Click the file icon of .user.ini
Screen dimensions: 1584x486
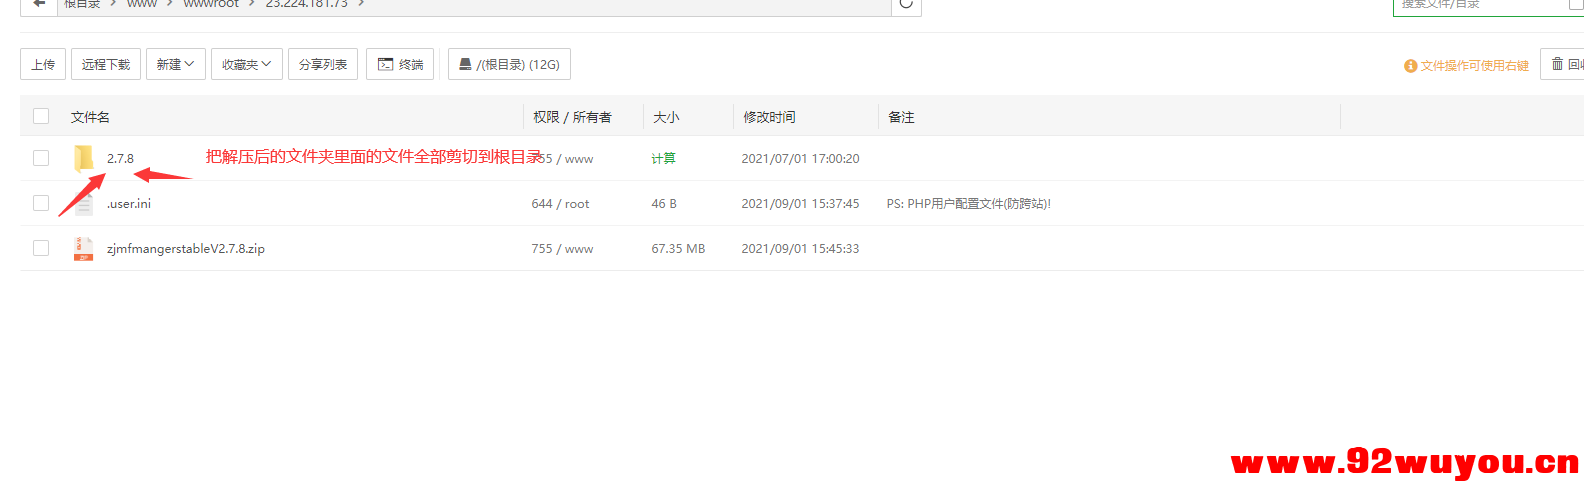click(84, 203)
